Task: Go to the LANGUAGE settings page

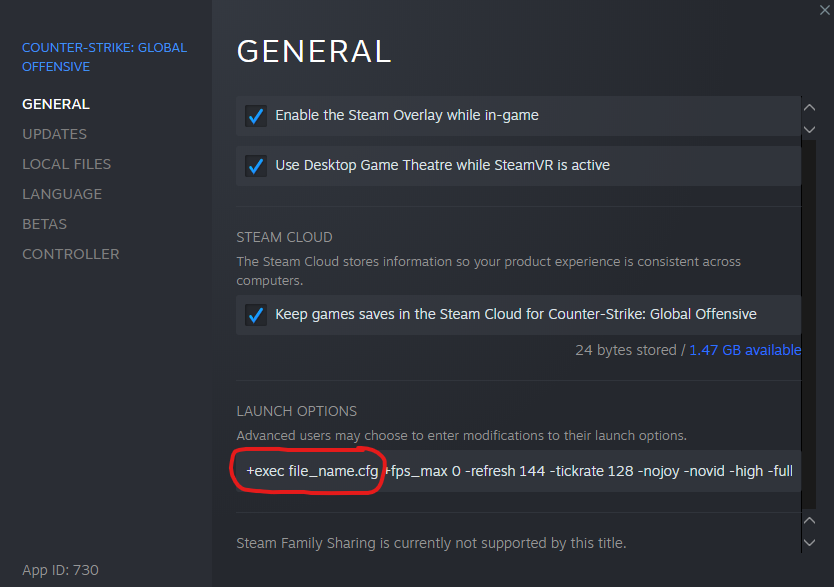Action: coord(62,194)
